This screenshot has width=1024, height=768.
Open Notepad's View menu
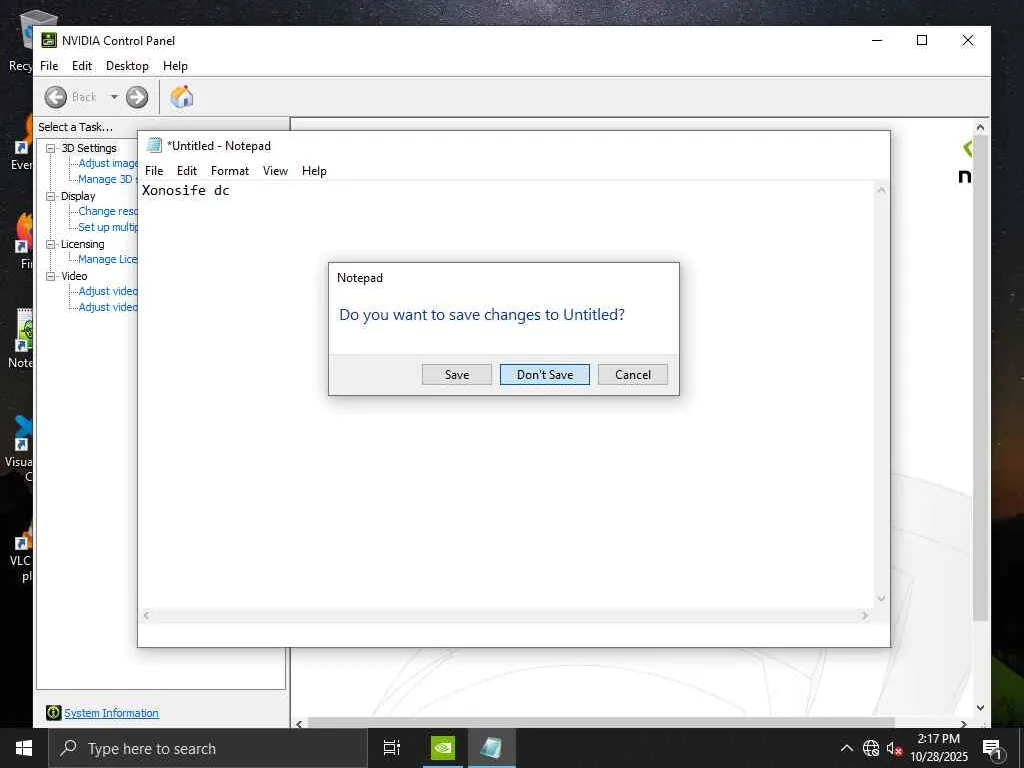point(275,171)
